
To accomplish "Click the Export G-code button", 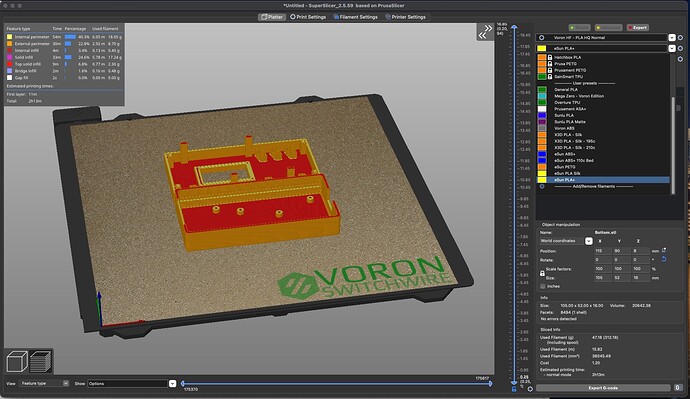I will (603, 388).
